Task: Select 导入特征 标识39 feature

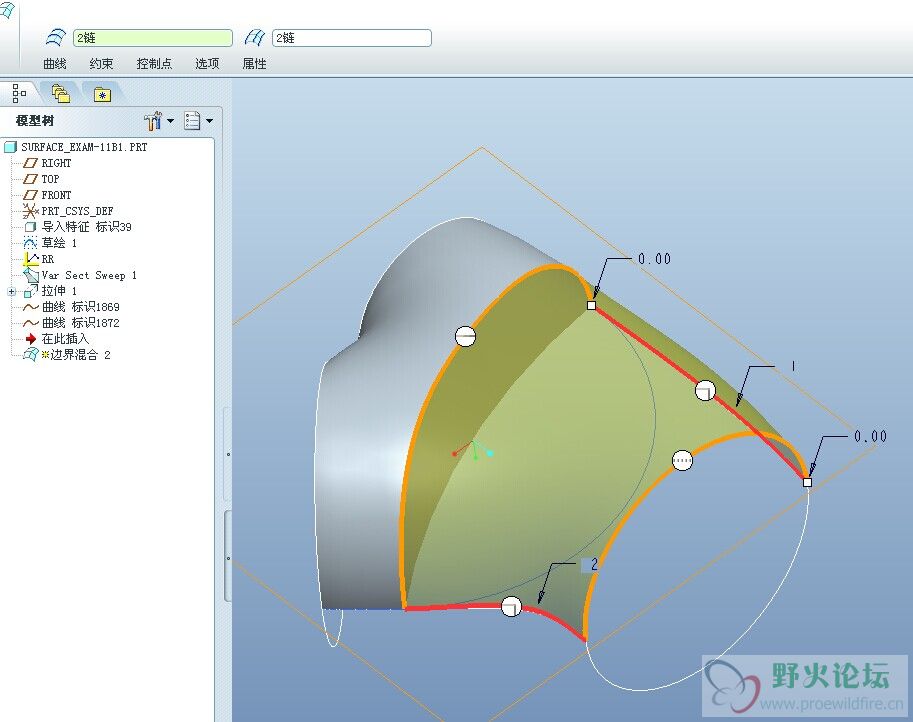Action: [x=86, y=226]
